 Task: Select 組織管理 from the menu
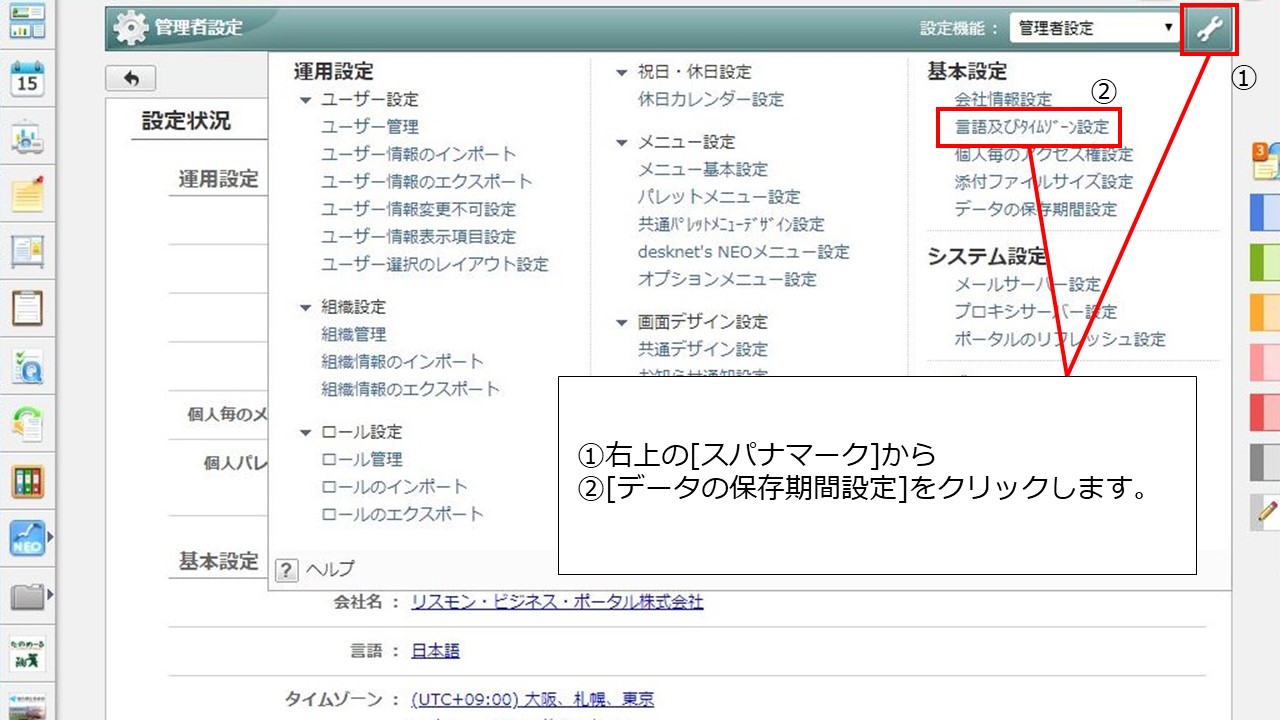354,335
